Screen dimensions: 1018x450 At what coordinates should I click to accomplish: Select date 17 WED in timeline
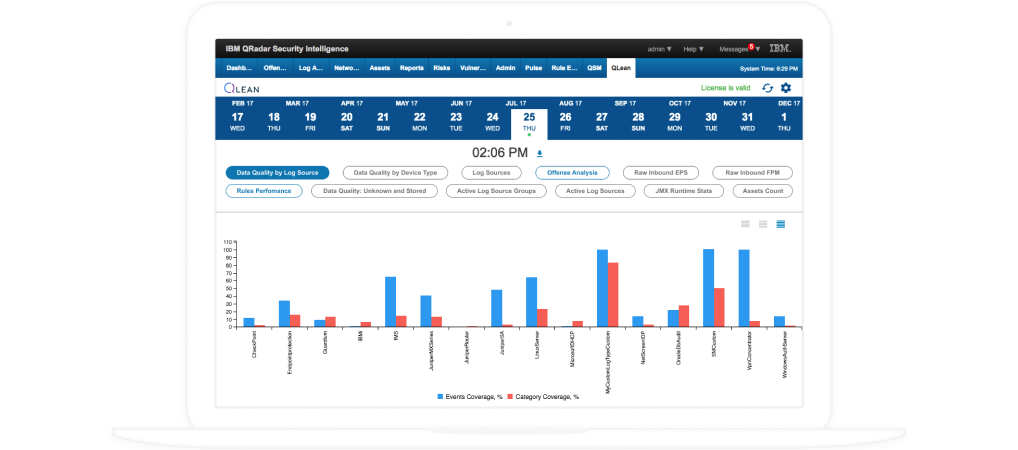[x=237, y=121]
